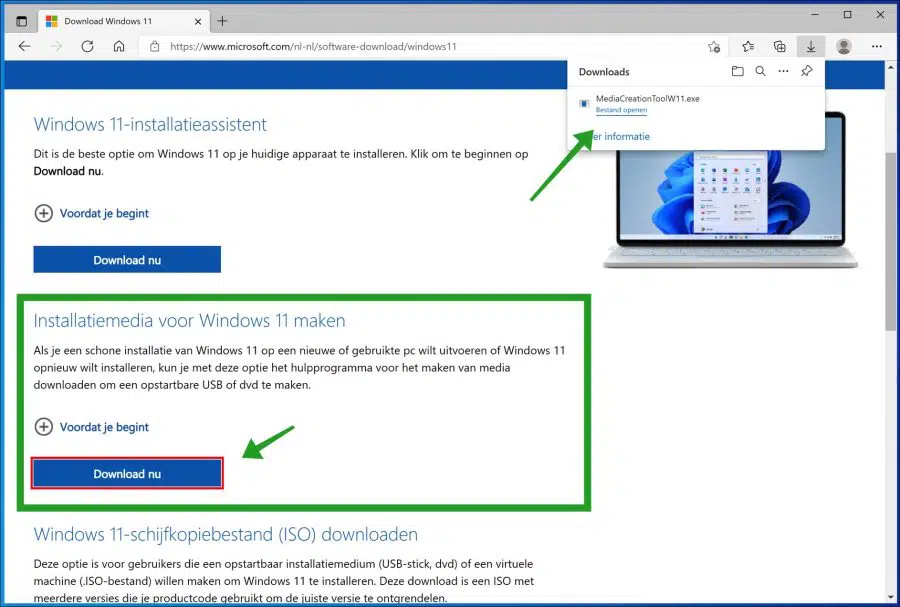Open the browser home page

[119, 46]
